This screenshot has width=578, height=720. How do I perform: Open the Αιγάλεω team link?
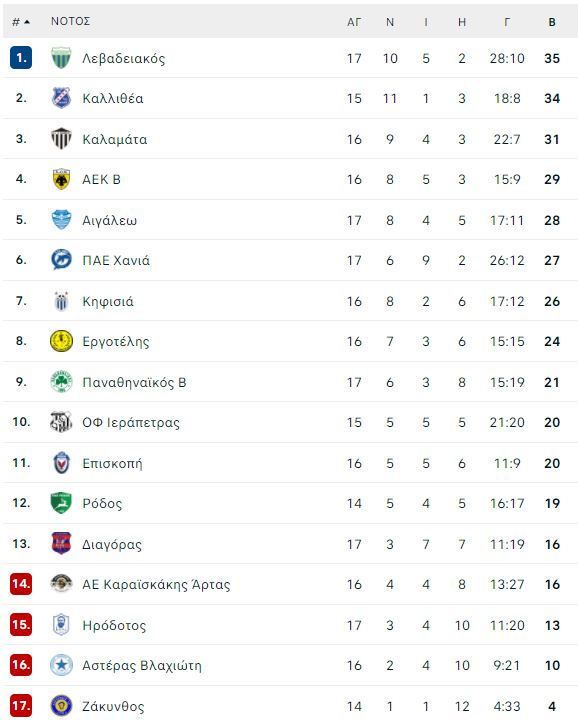coord(109,220)
